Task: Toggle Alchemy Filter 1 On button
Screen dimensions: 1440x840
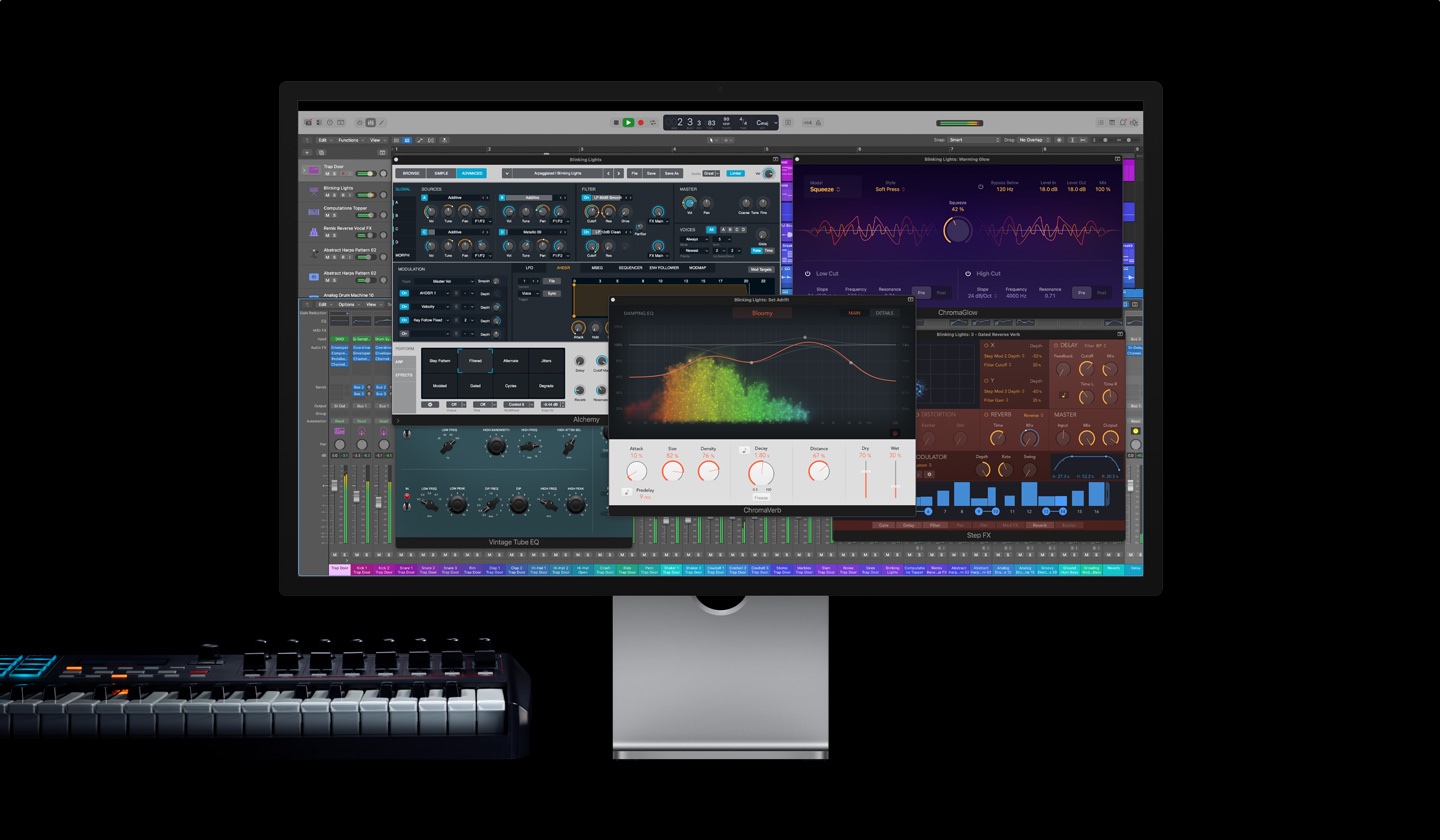Action: [x=586, y=198]
